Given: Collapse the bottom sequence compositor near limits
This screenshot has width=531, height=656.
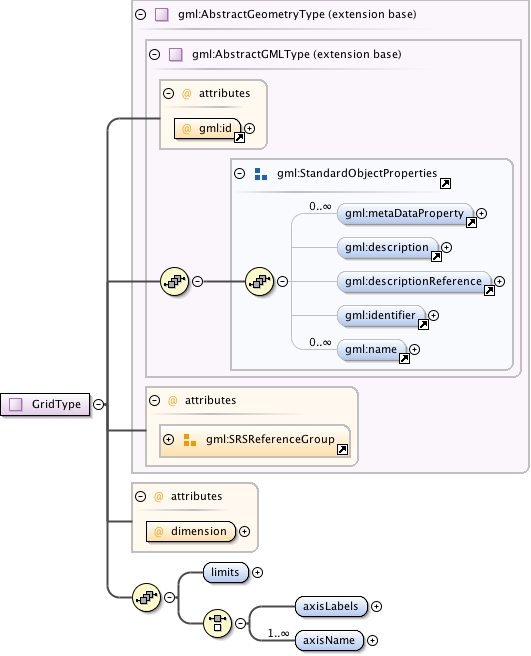Looking at the screenshot, I should pos(169,597).
